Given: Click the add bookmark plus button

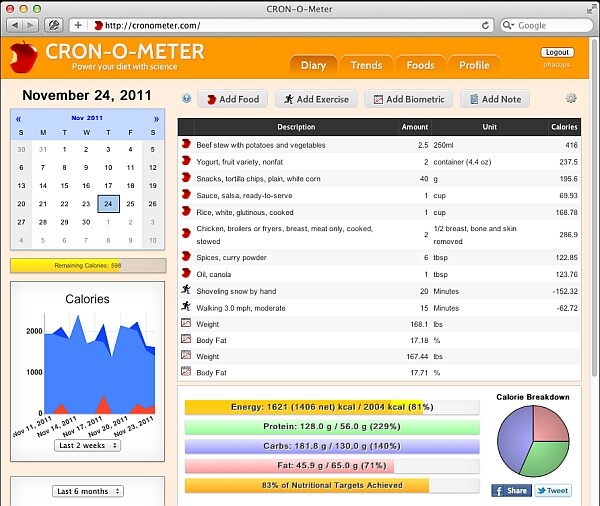Looking at the screenshot, I should click(78, 26).
